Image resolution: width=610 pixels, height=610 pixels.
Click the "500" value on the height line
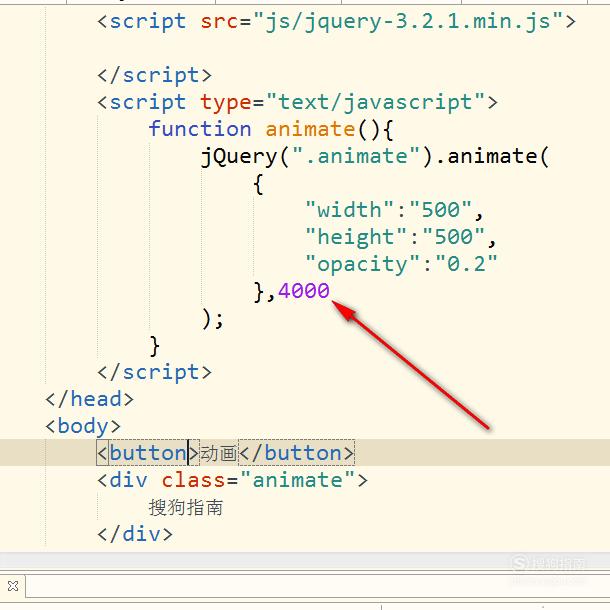(x=454, y=237)
